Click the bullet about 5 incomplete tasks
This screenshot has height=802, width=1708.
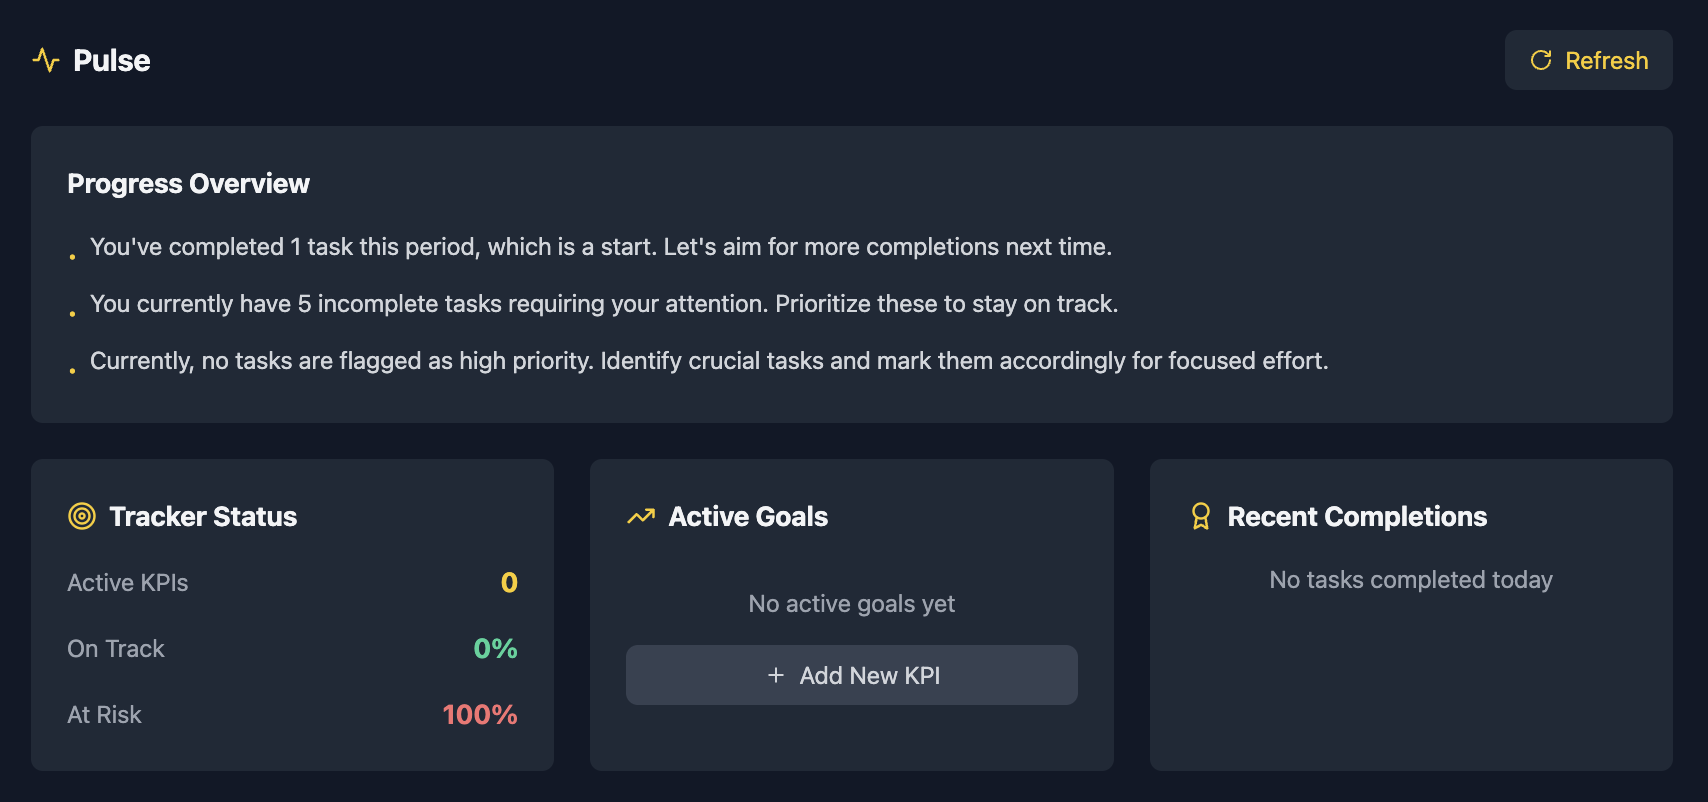coord(604,304)
